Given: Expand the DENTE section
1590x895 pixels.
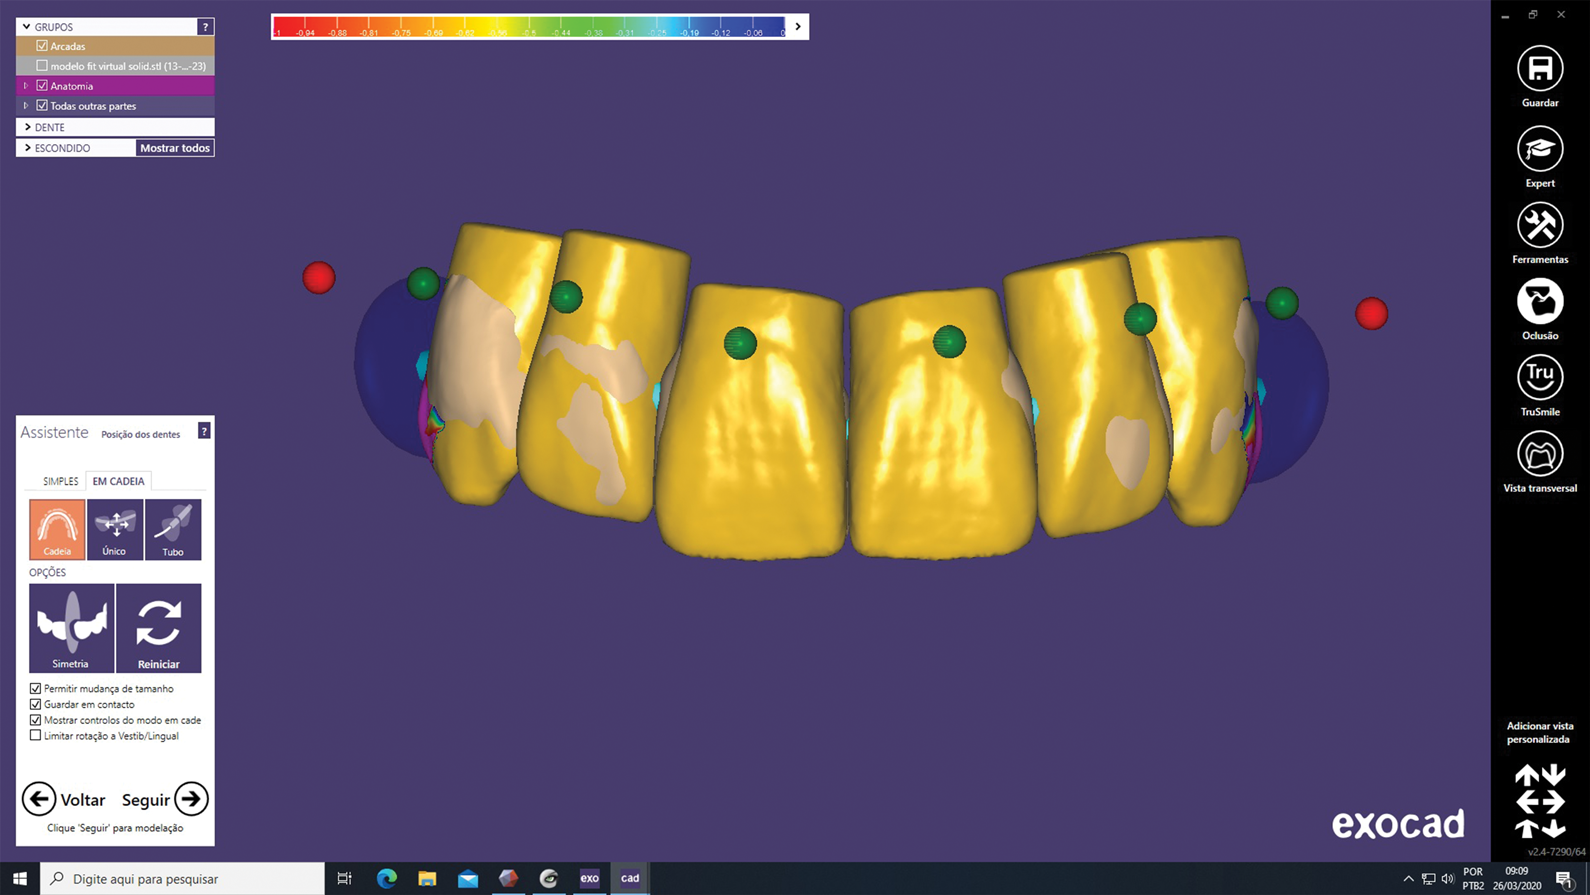Looking at the screenshot, I should (28, 127).
